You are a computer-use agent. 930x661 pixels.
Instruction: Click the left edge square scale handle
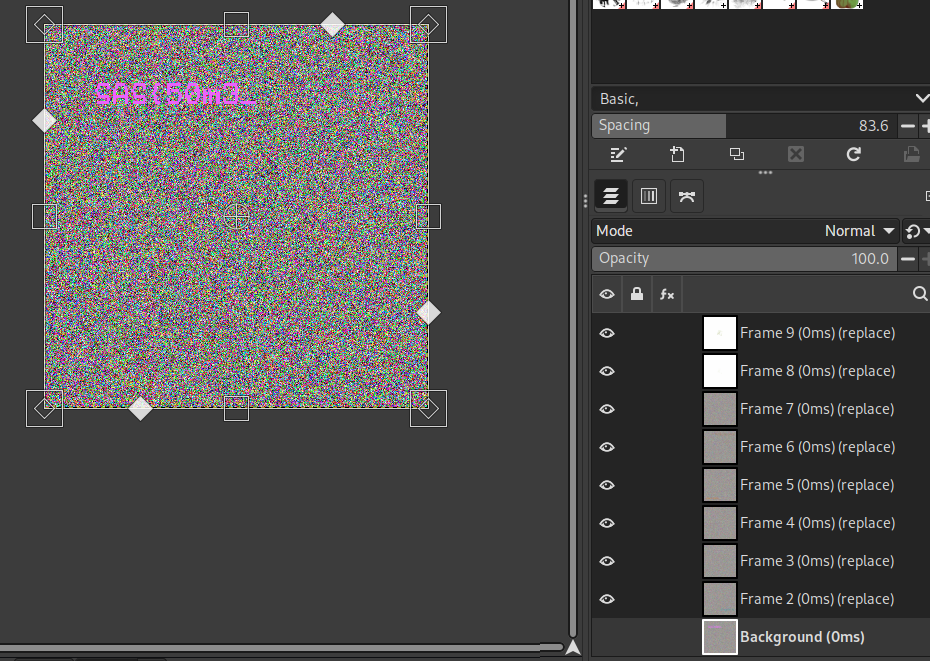point(44,217)
